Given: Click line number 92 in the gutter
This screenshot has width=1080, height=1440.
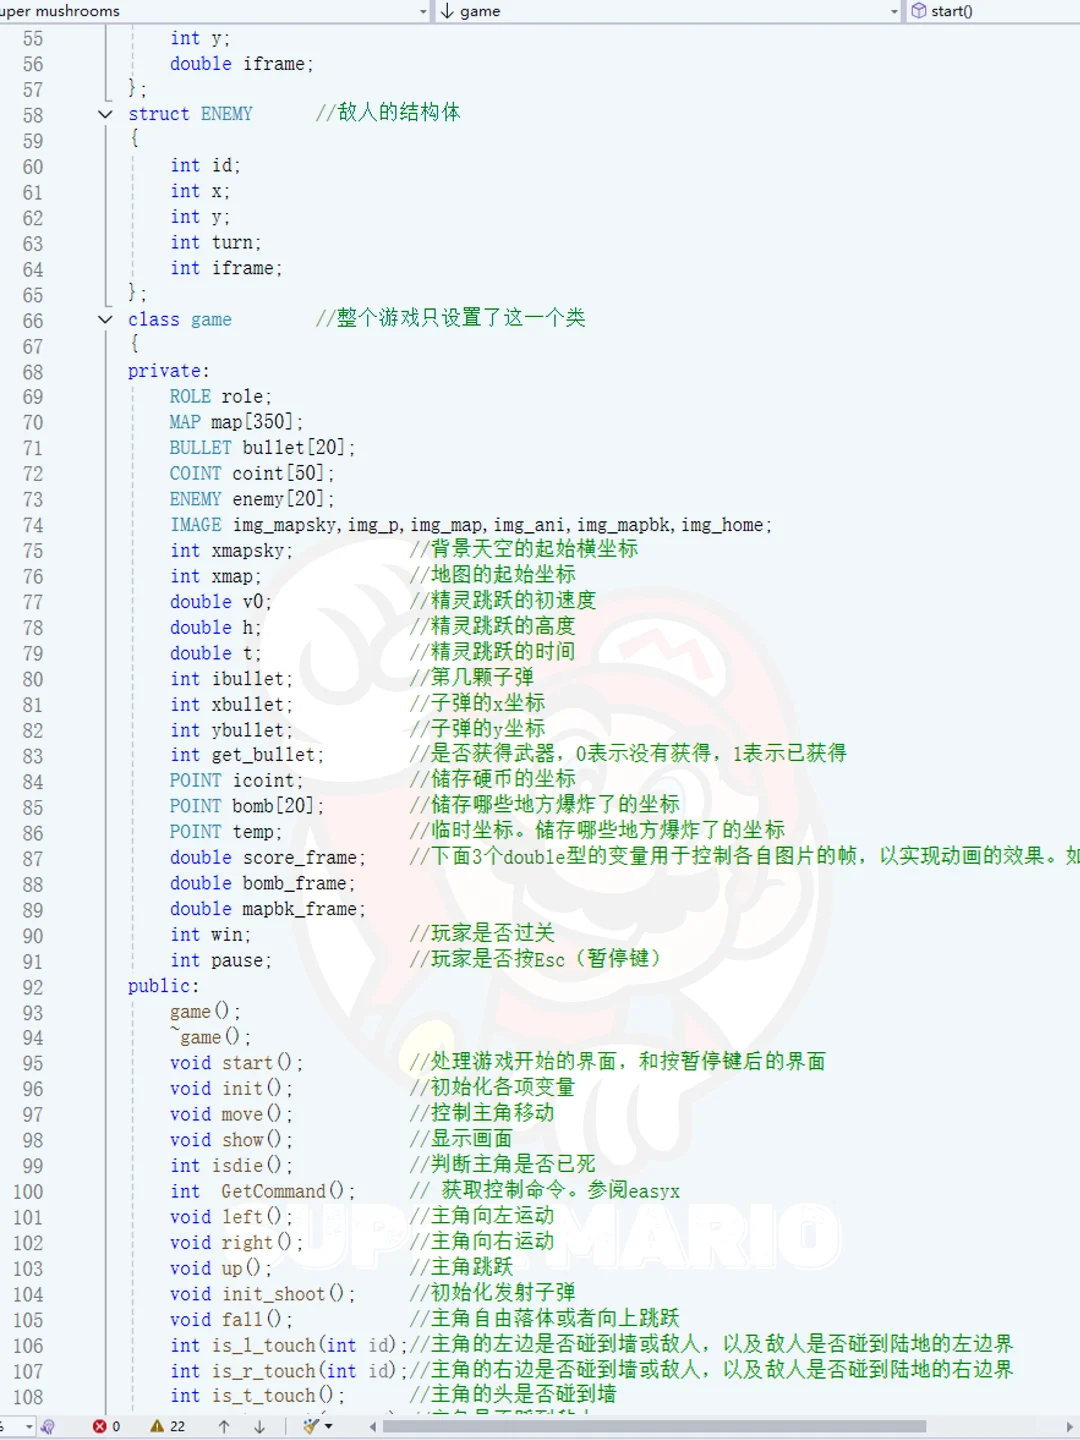Looking at the screenshot, I should tap(33, 988).
